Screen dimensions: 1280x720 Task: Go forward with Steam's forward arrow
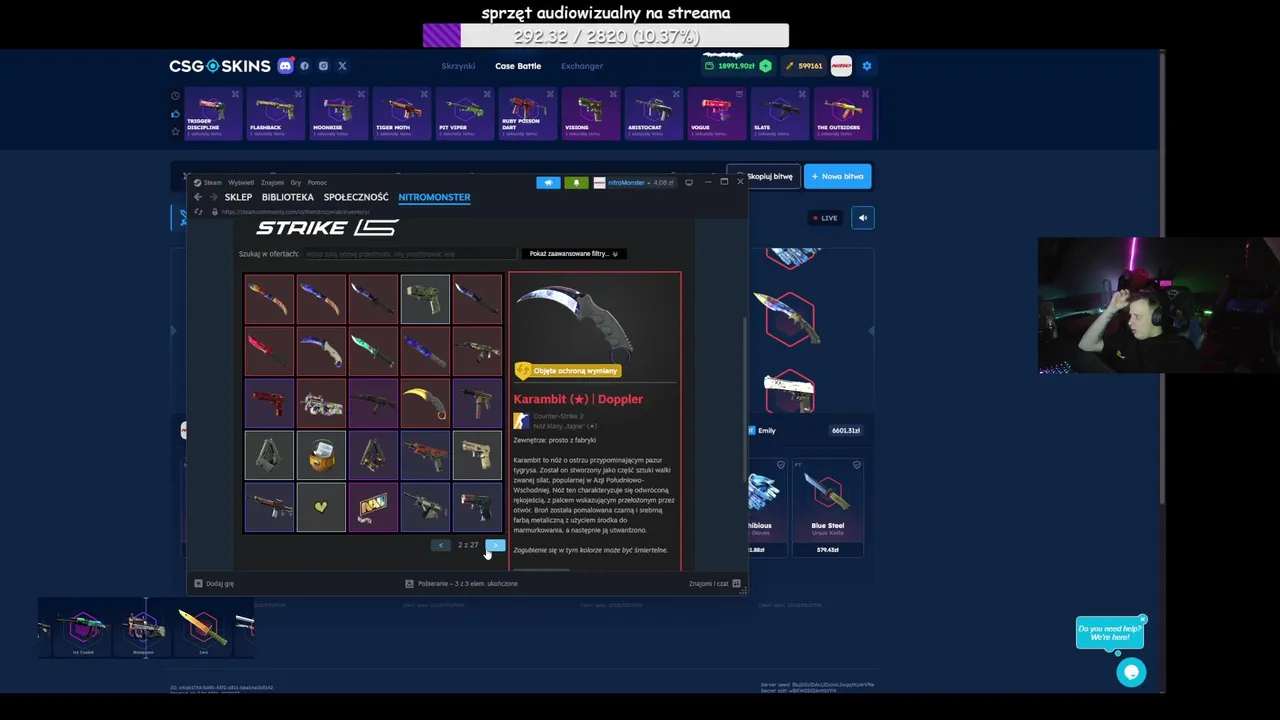[x=212, y=197]
